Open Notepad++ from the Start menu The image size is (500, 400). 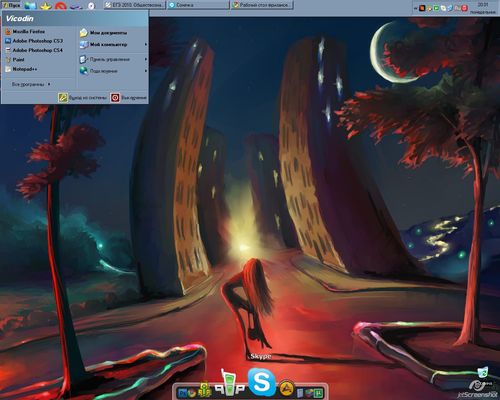21,69
